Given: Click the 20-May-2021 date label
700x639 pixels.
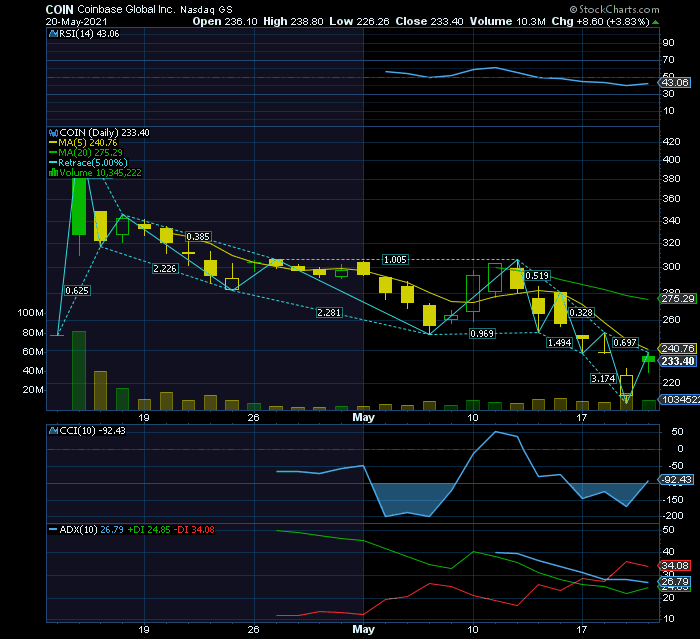Looking at the screenshot, I should tap(76, 22).
